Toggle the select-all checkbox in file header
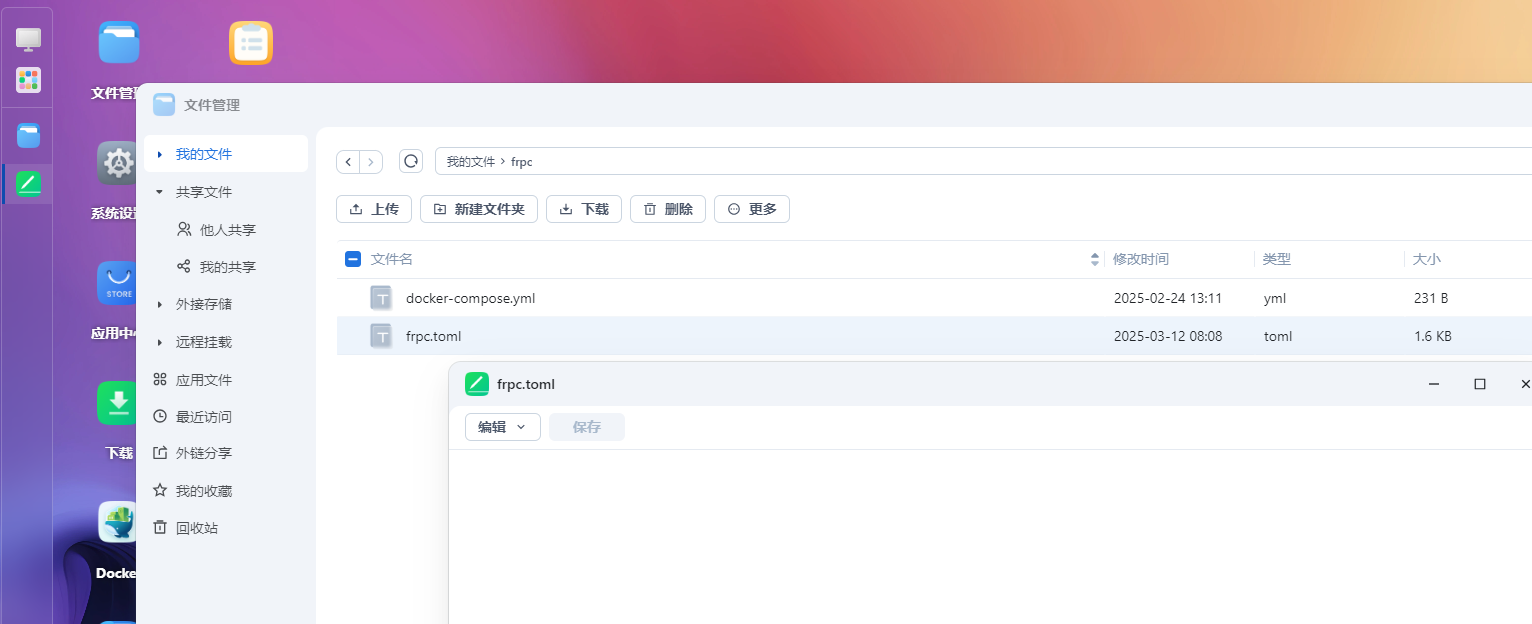Viewport: 1532px width, 624px height. coord(353,259)
